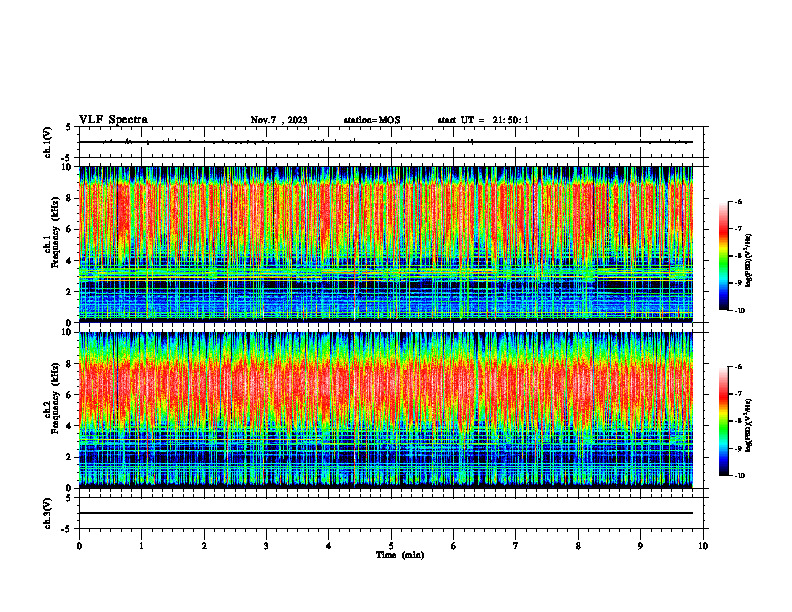Click time axis tick label '4'
The image size is (792, 612).
(329, 546)
